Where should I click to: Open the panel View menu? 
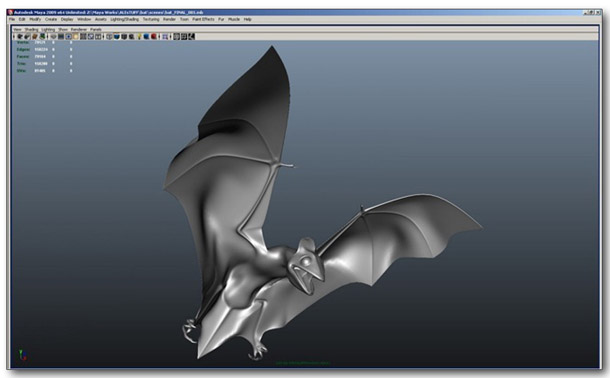(x=18, y=30)
